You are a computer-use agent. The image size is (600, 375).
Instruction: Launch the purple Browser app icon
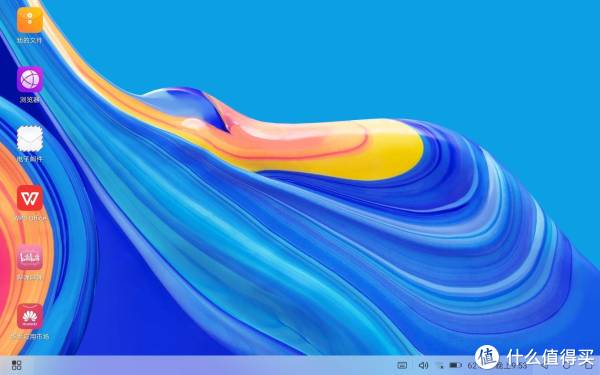tap(30, 80)
